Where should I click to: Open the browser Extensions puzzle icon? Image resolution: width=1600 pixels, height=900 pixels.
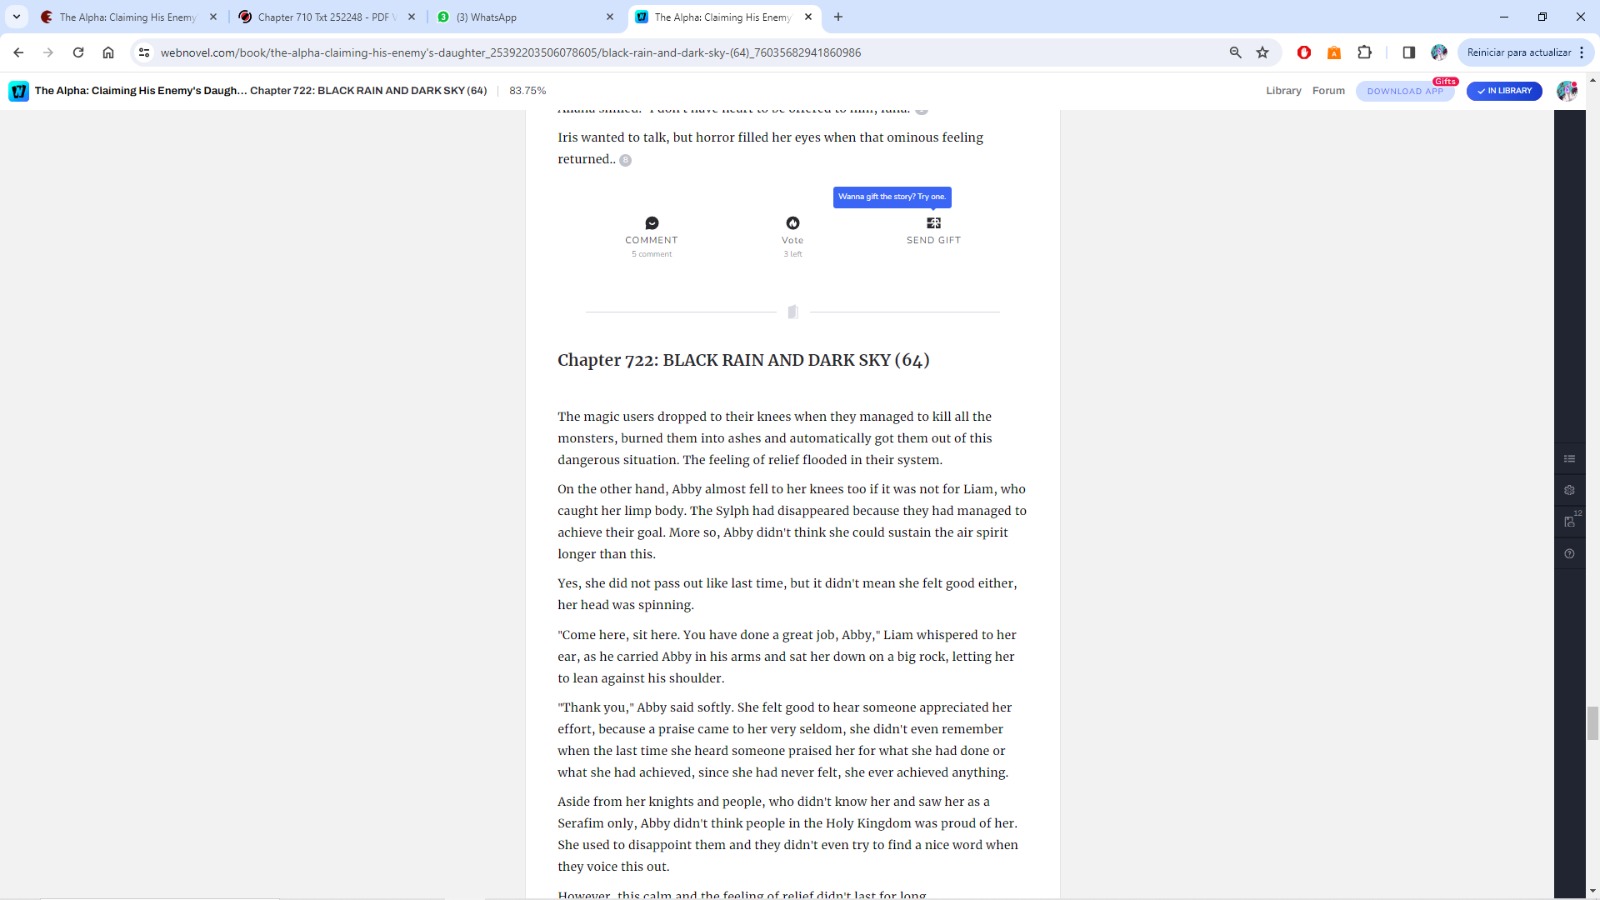pos(1364,53)
